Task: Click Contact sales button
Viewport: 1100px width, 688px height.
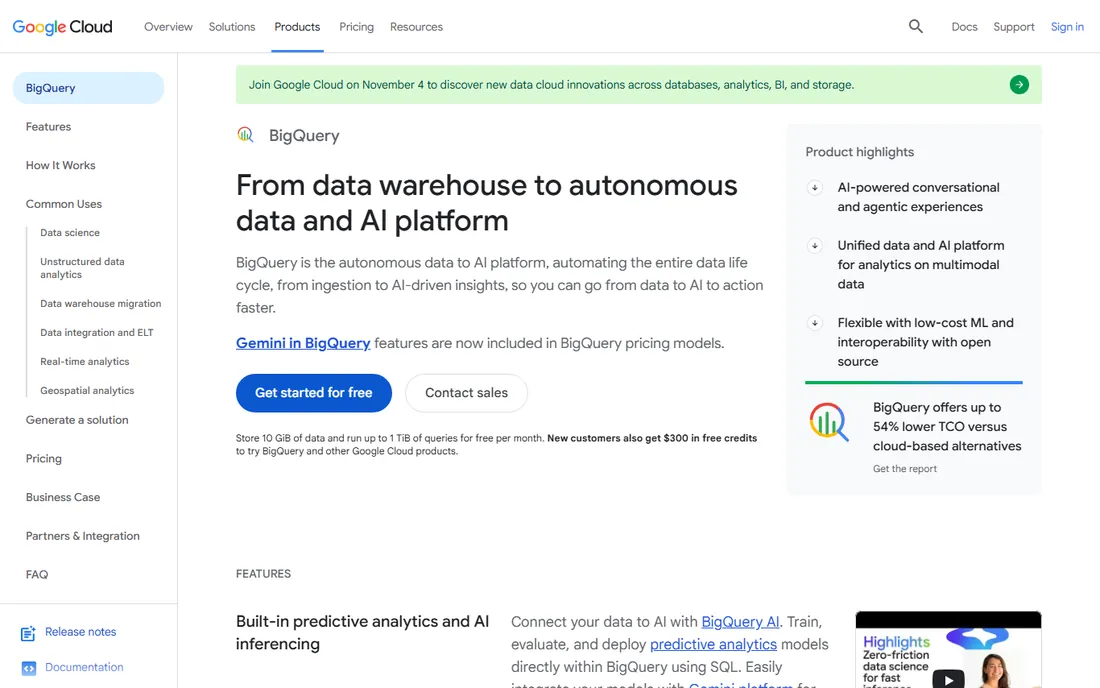Action: click(467, 393)
